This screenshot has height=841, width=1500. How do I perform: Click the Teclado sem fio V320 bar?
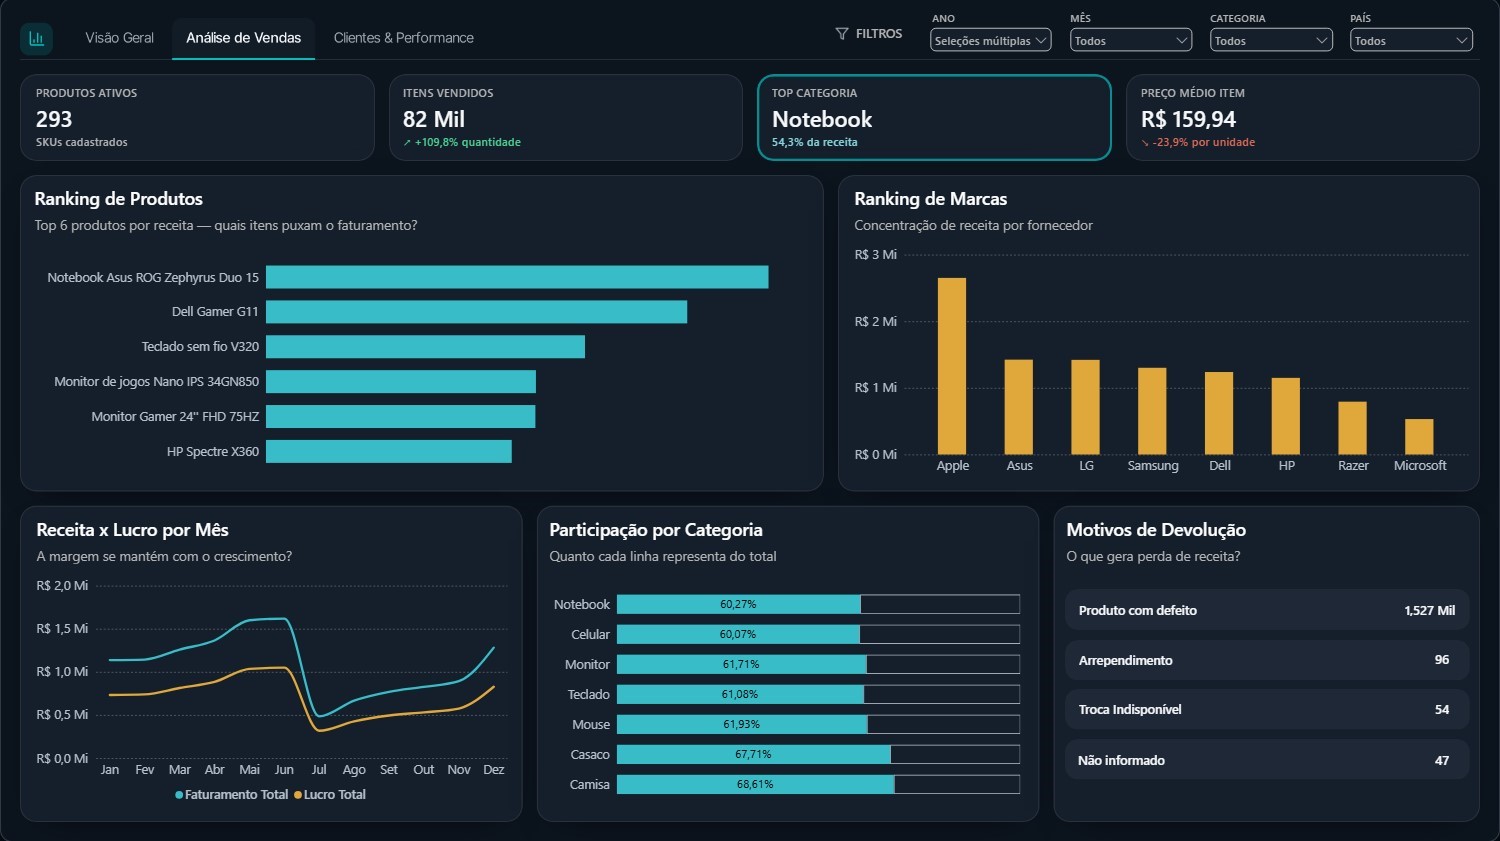(x=425, y=347)
